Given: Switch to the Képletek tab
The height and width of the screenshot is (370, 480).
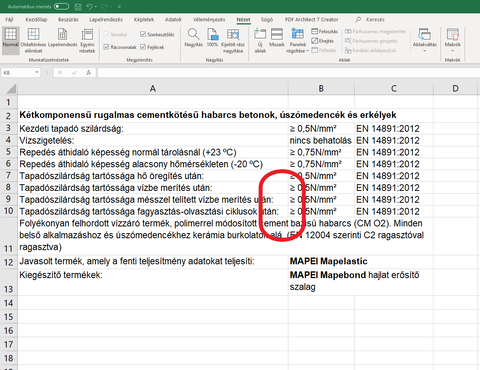Looking at the screenshot, I should pyautogui.click(x=144, y=20).
